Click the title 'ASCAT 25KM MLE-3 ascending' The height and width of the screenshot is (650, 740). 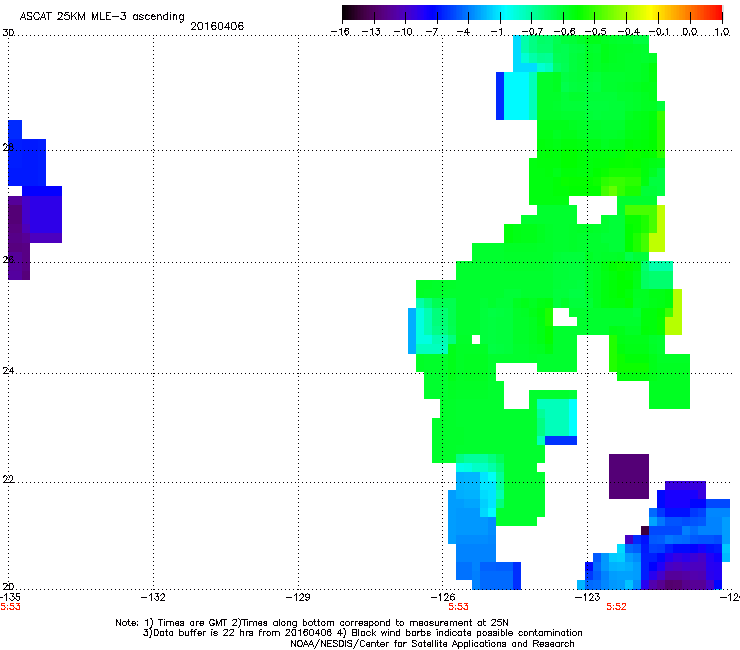click(x=102, y=16)
